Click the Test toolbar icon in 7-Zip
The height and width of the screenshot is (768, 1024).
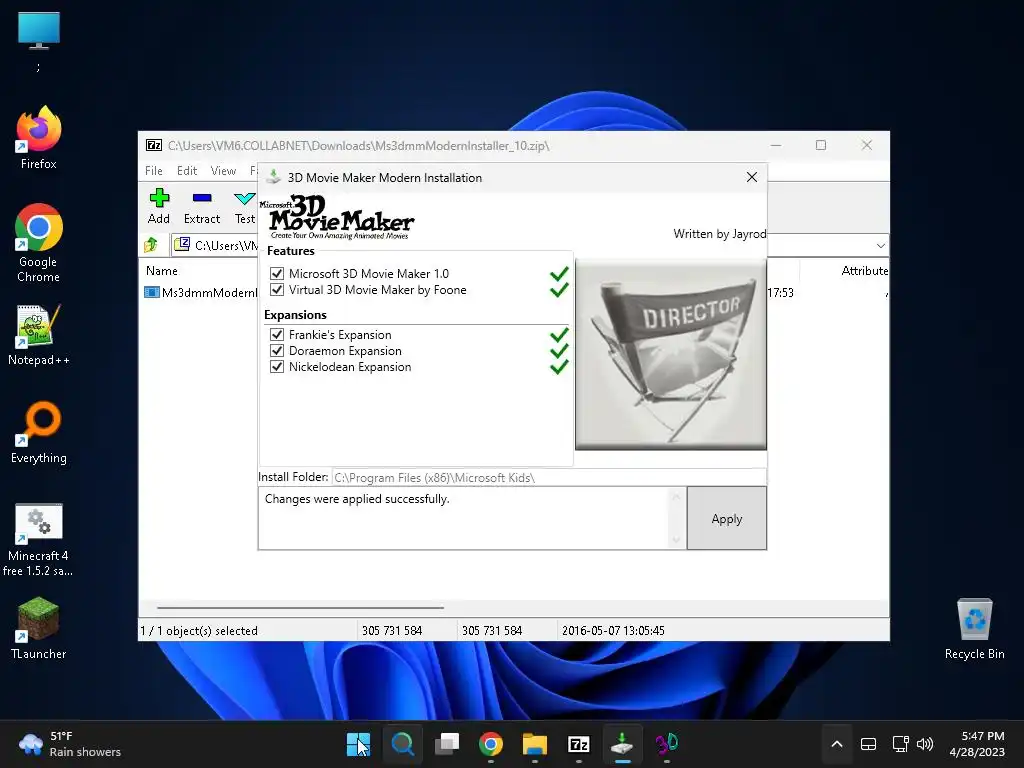245,206
